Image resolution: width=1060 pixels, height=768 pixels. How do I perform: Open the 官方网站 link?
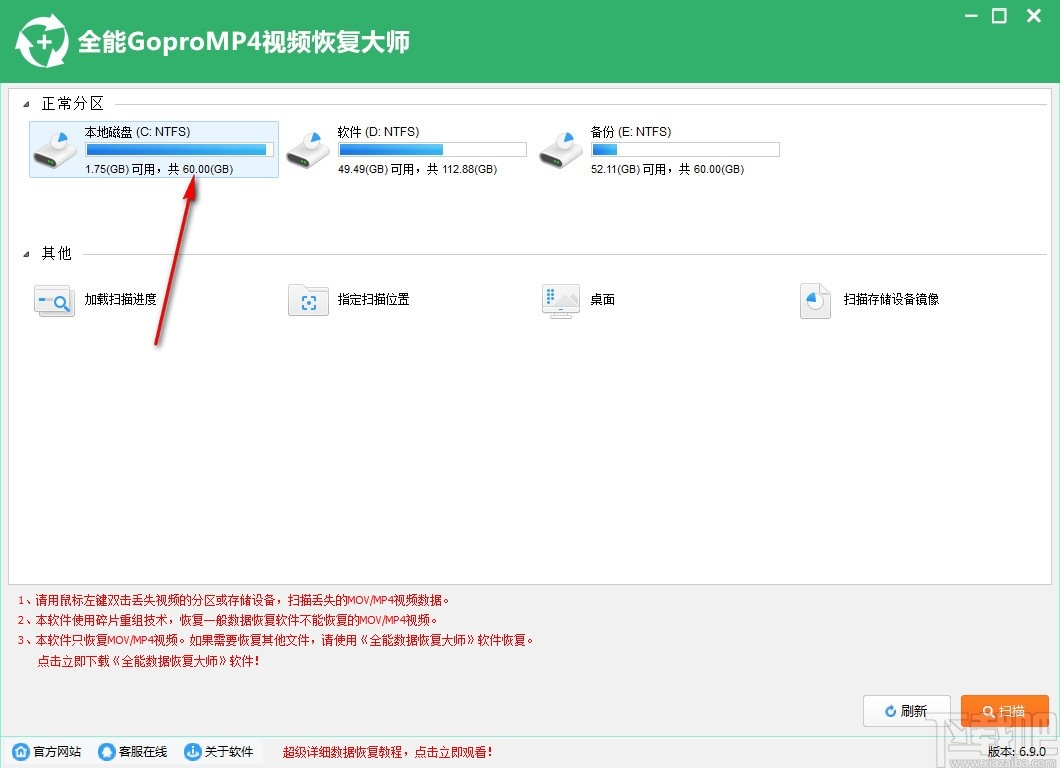click(x=57, y=751)
